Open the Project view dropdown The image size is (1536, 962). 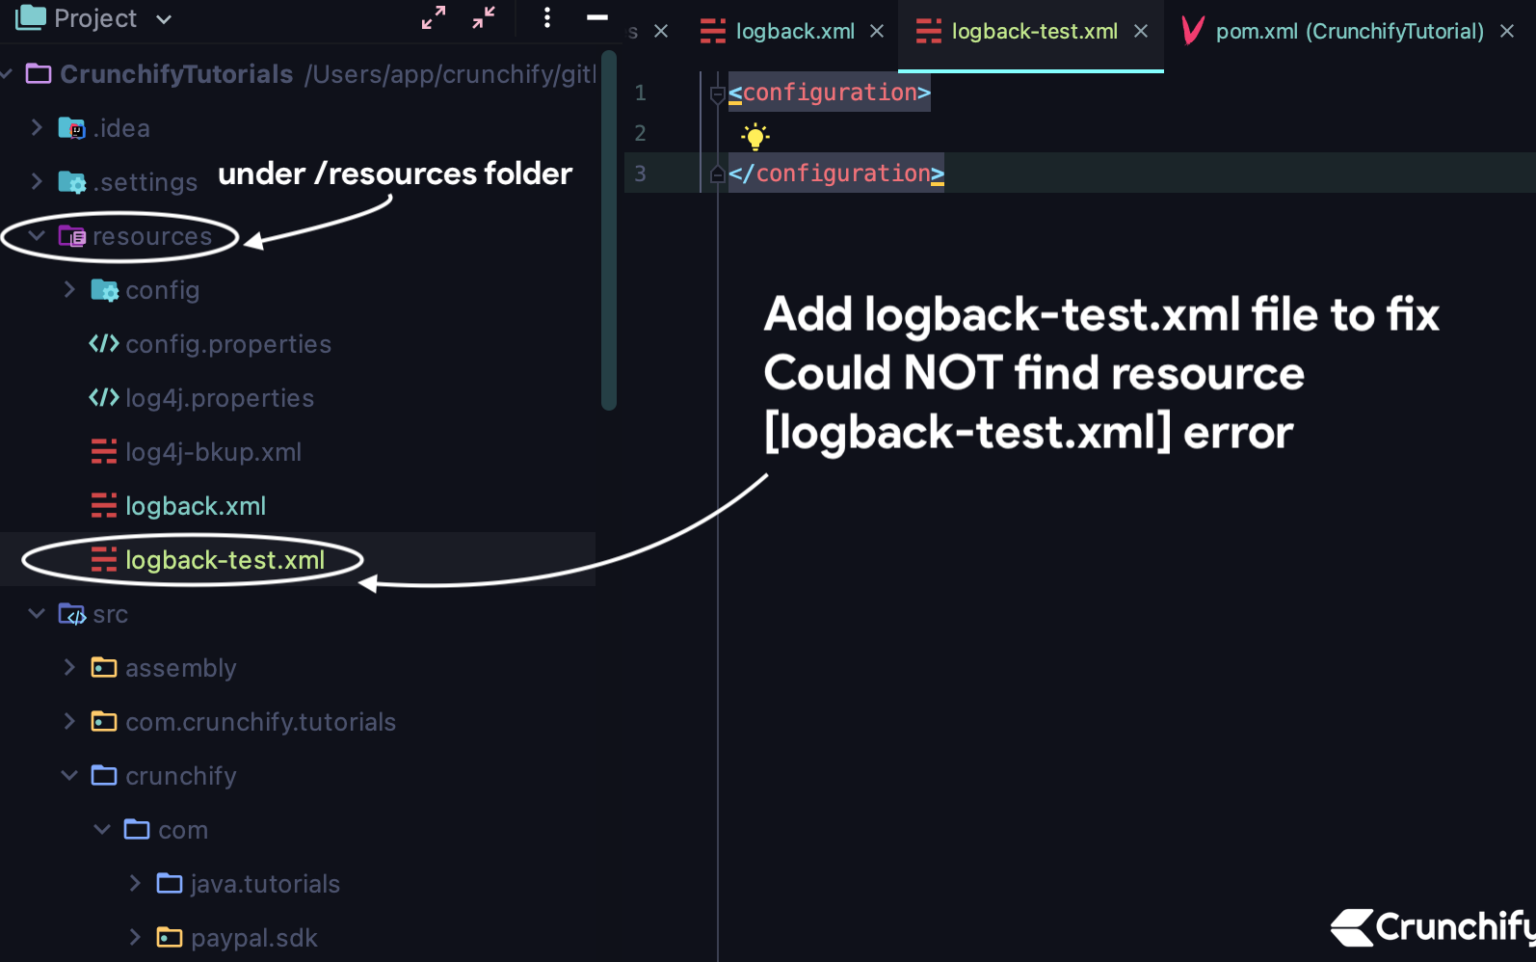(x=162, y=18)
